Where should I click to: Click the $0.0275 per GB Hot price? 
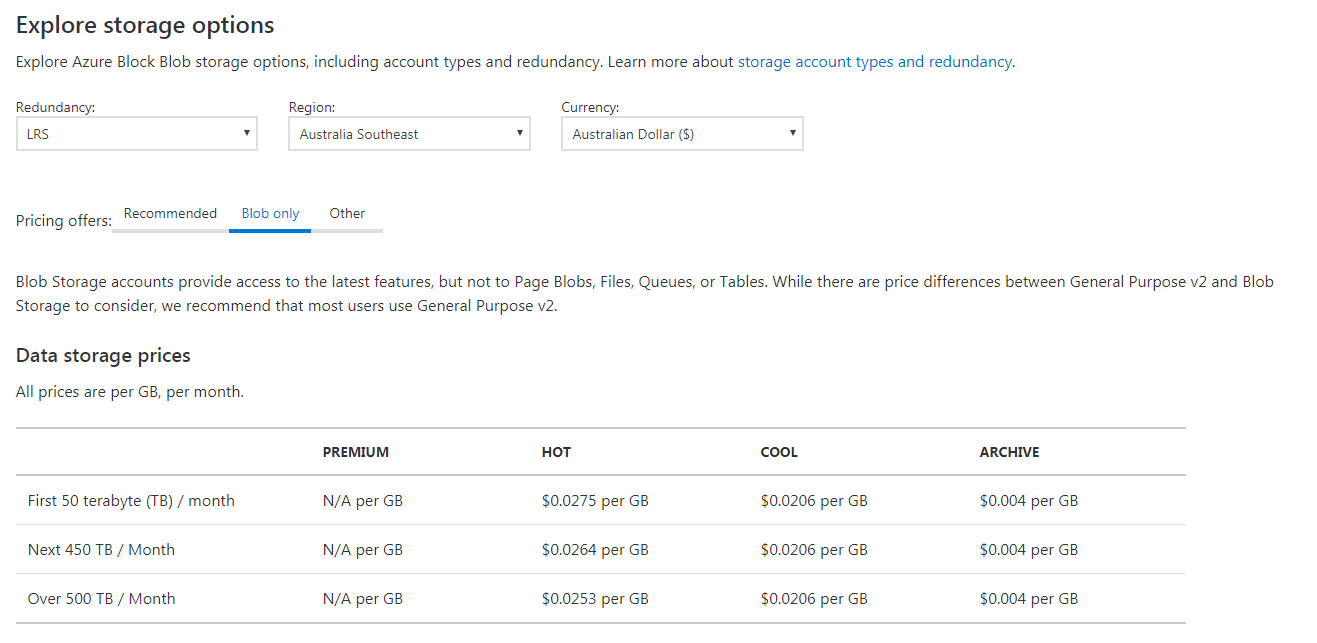tap(595, 501)
